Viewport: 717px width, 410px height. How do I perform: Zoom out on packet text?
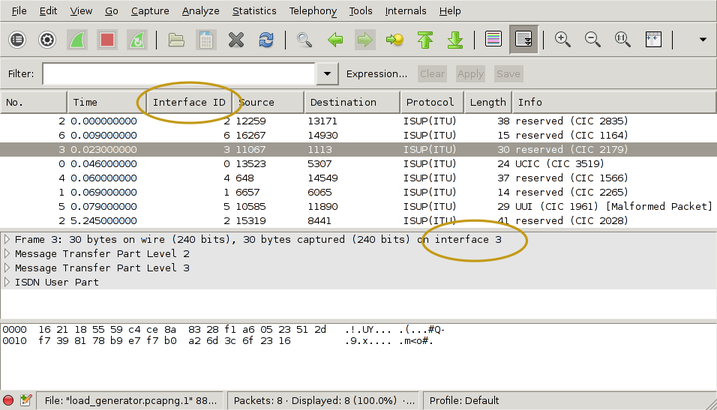coord(593,40)
